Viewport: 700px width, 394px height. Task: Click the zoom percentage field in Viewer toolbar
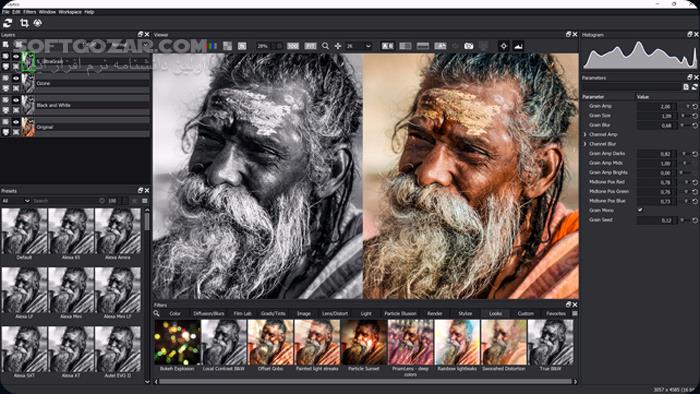pos(270,46)
